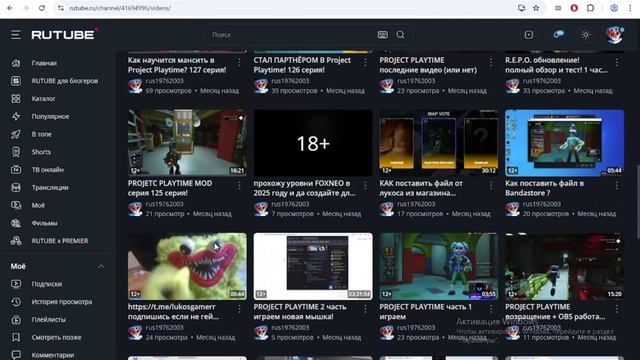Click the upload video icon in header

[x=529, y=35]
